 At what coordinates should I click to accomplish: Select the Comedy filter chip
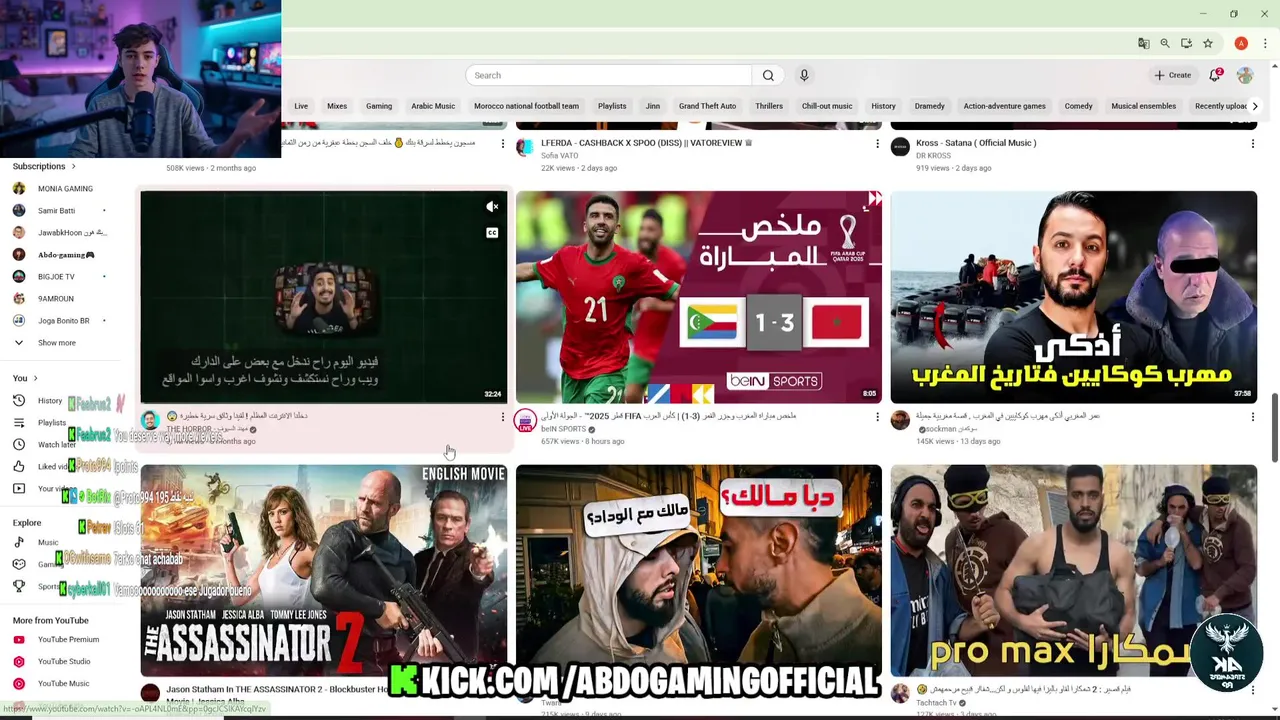(1078, 106)
